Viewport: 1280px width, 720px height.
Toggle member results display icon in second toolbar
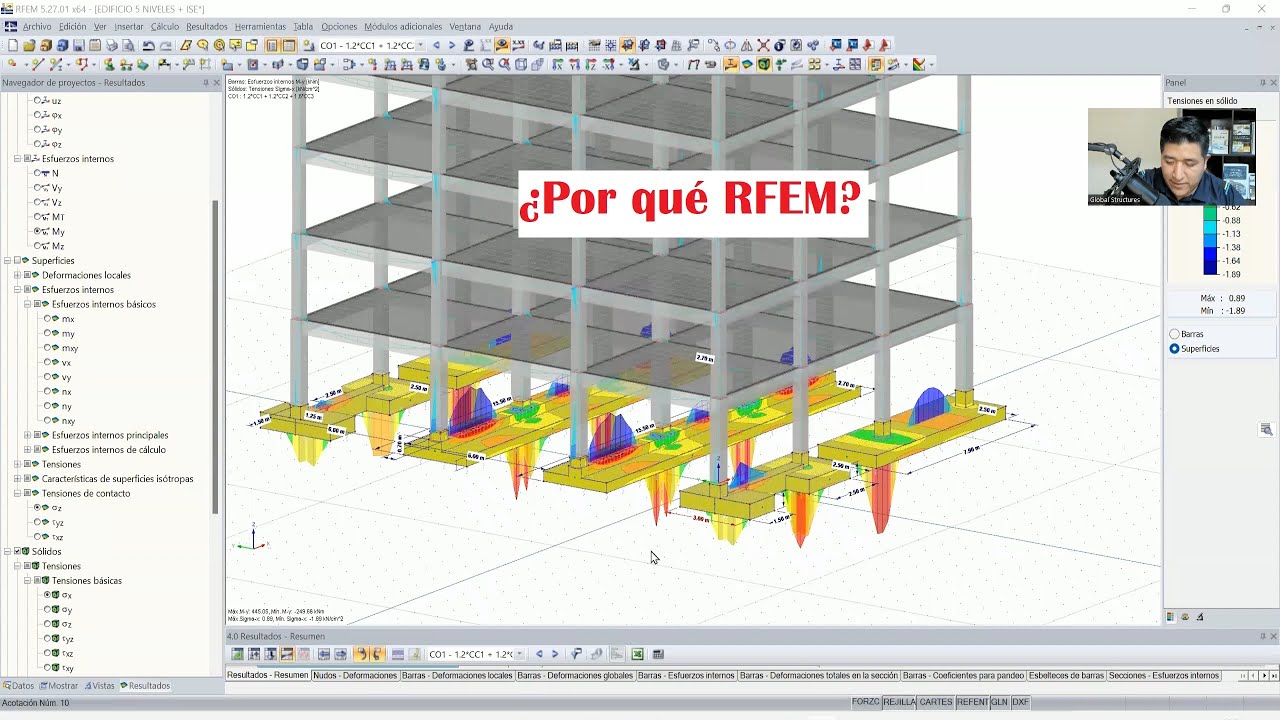point(730,64)
